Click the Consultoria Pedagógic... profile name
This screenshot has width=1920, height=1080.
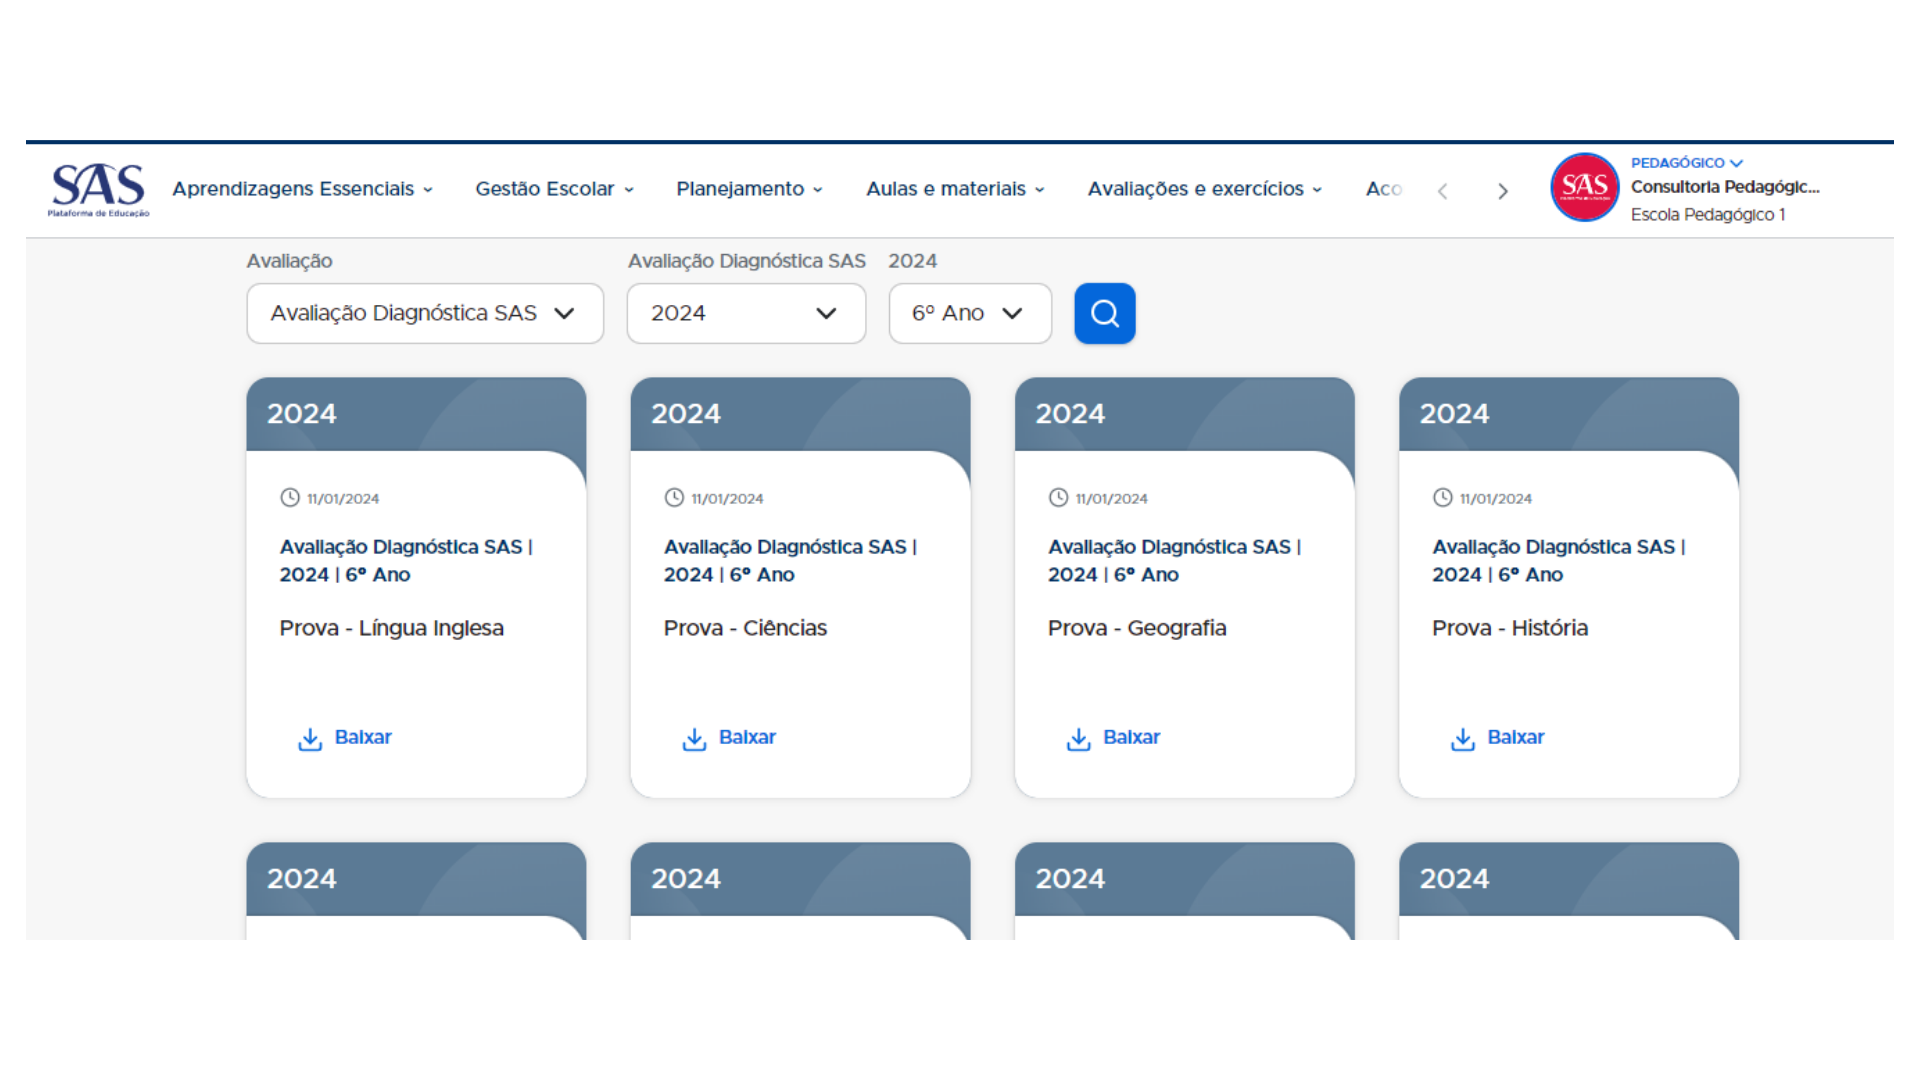pos(1725,187)
